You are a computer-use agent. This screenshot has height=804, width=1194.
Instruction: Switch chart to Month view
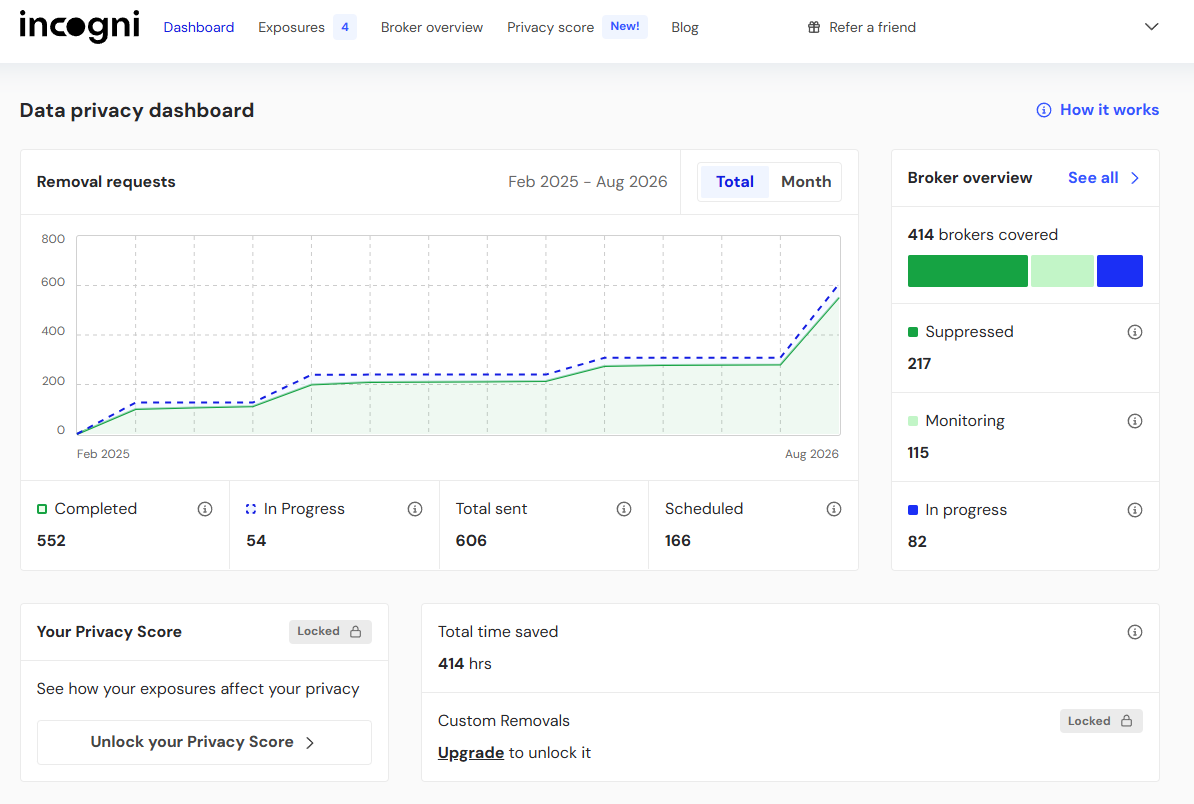pyautogui.click(x=806, y=182)
